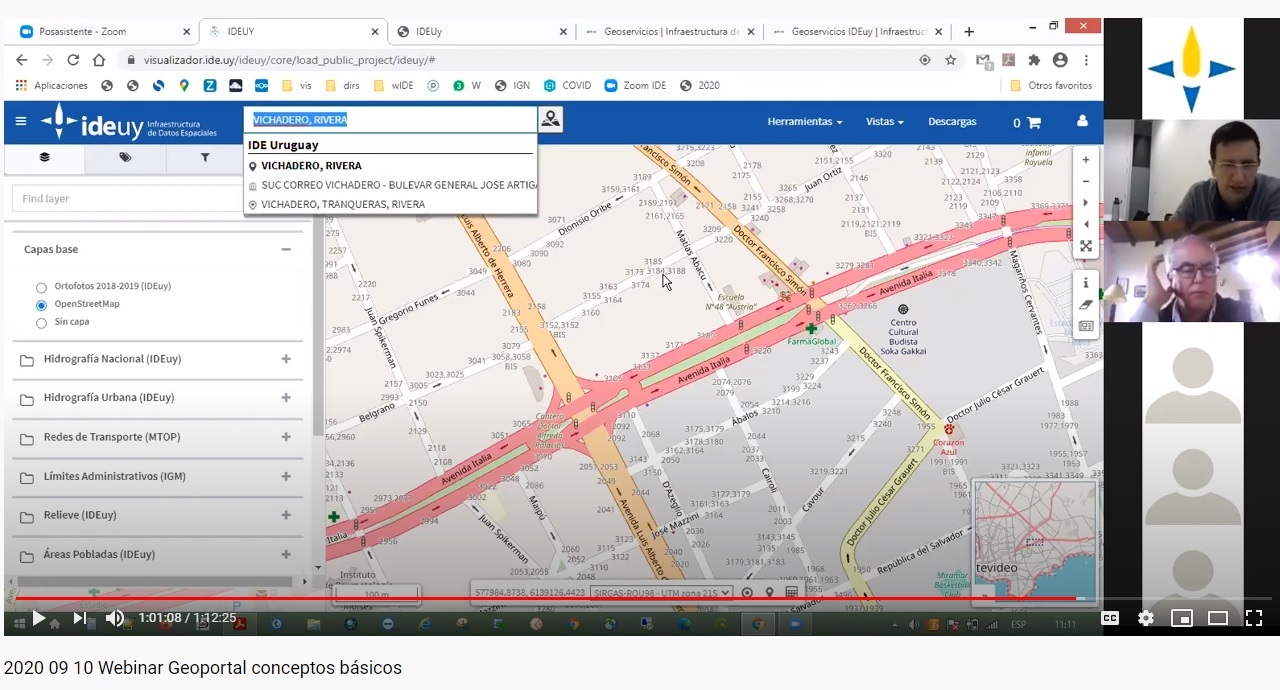The image size is (1280, 690).
Task: Click the location pin icon in coordinate bar
Action: [x=769, y=593]
